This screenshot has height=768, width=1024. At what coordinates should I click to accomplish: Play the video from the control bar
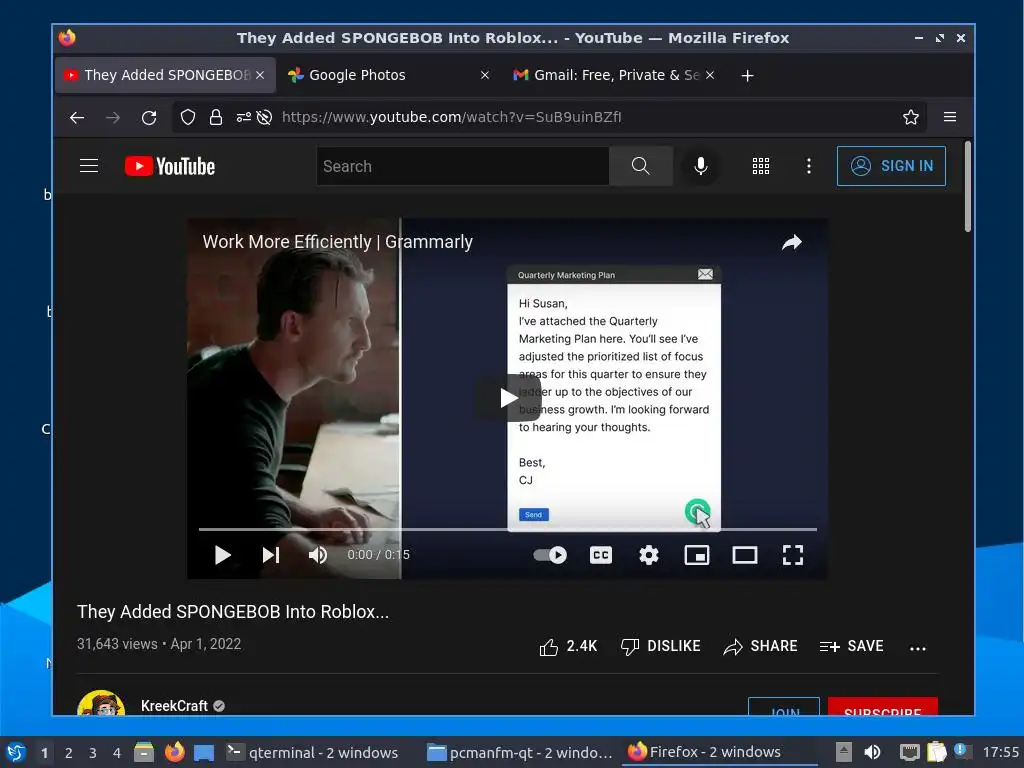pyautogui.click(x=223, y=555)
